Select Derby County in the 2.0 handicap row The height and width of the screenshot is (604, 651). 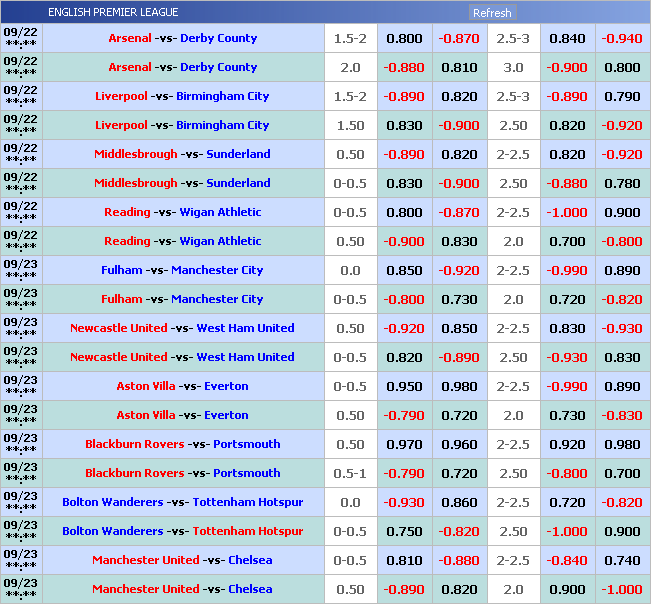(x=218, y=67)
